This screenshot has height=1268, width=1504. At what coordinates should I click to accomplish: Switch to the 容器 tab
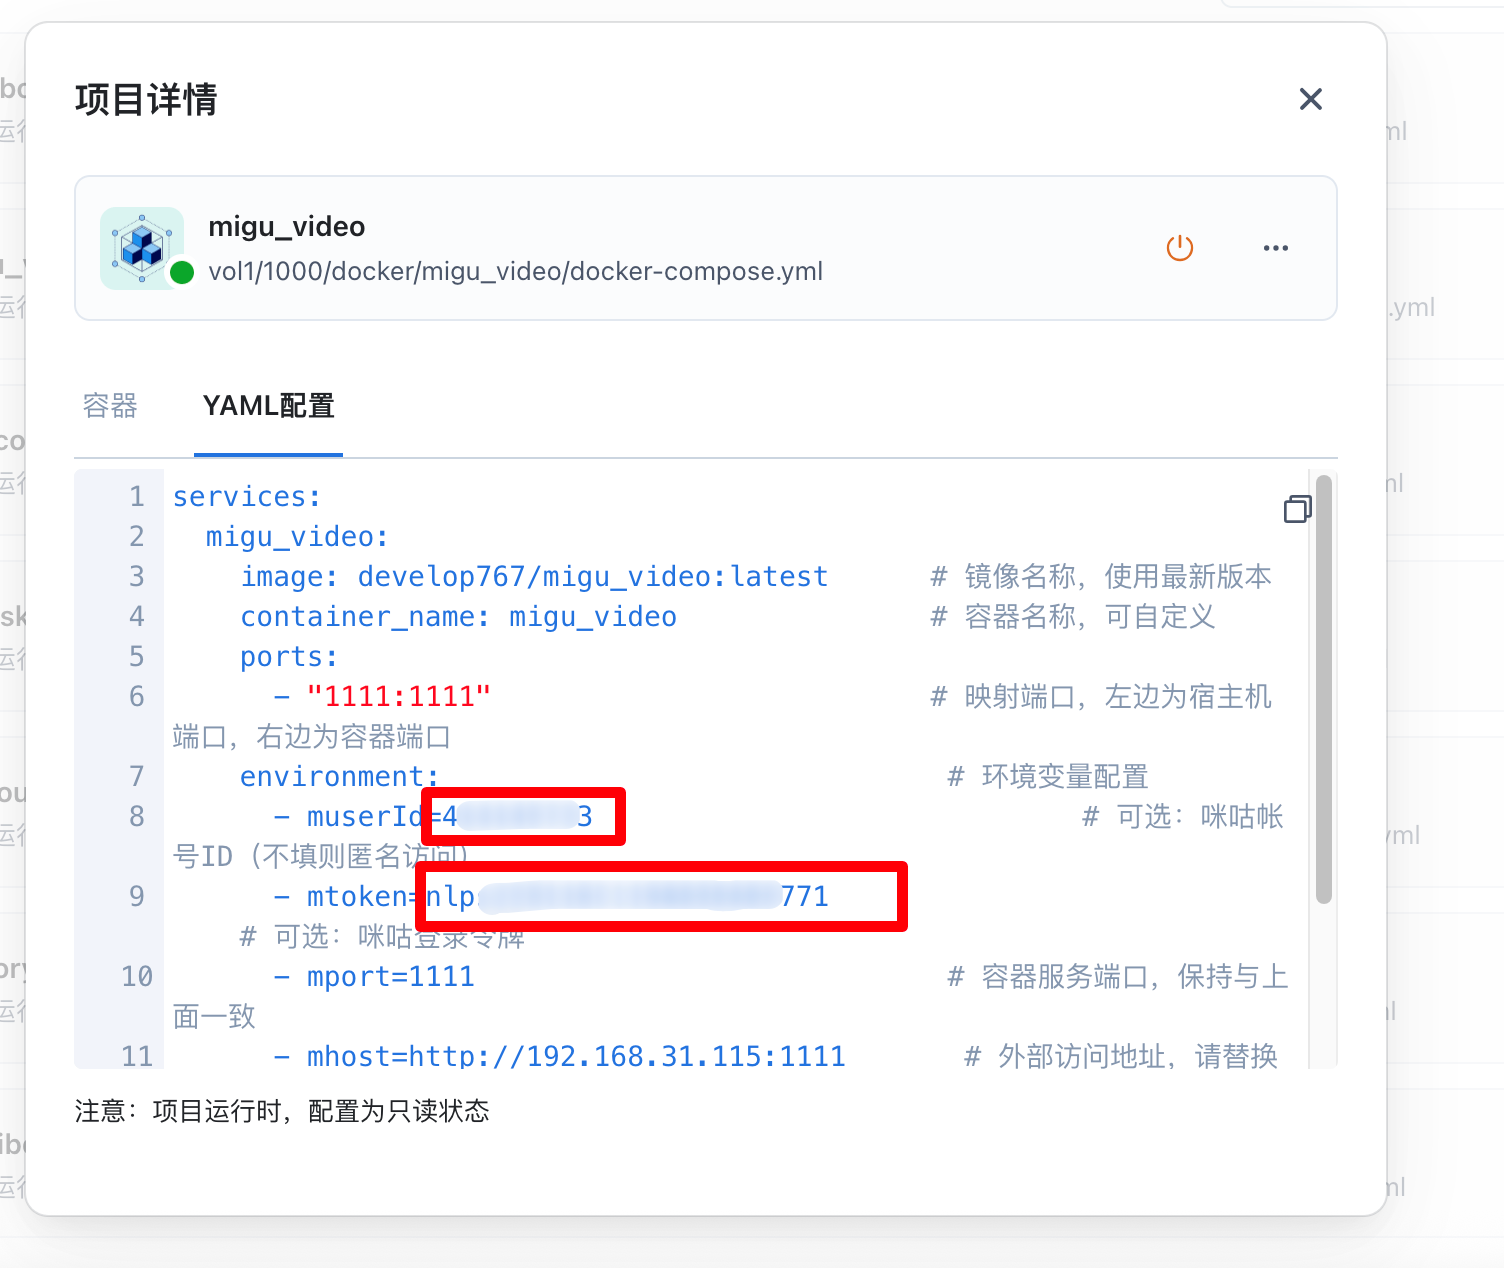[110, 406]
